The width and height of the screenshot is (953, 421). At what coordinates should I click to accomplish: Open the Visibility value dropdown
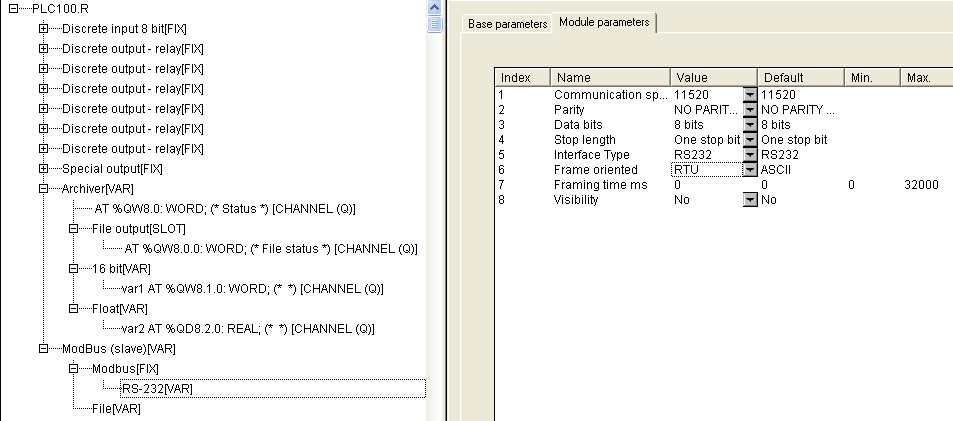tap(749, 200)
